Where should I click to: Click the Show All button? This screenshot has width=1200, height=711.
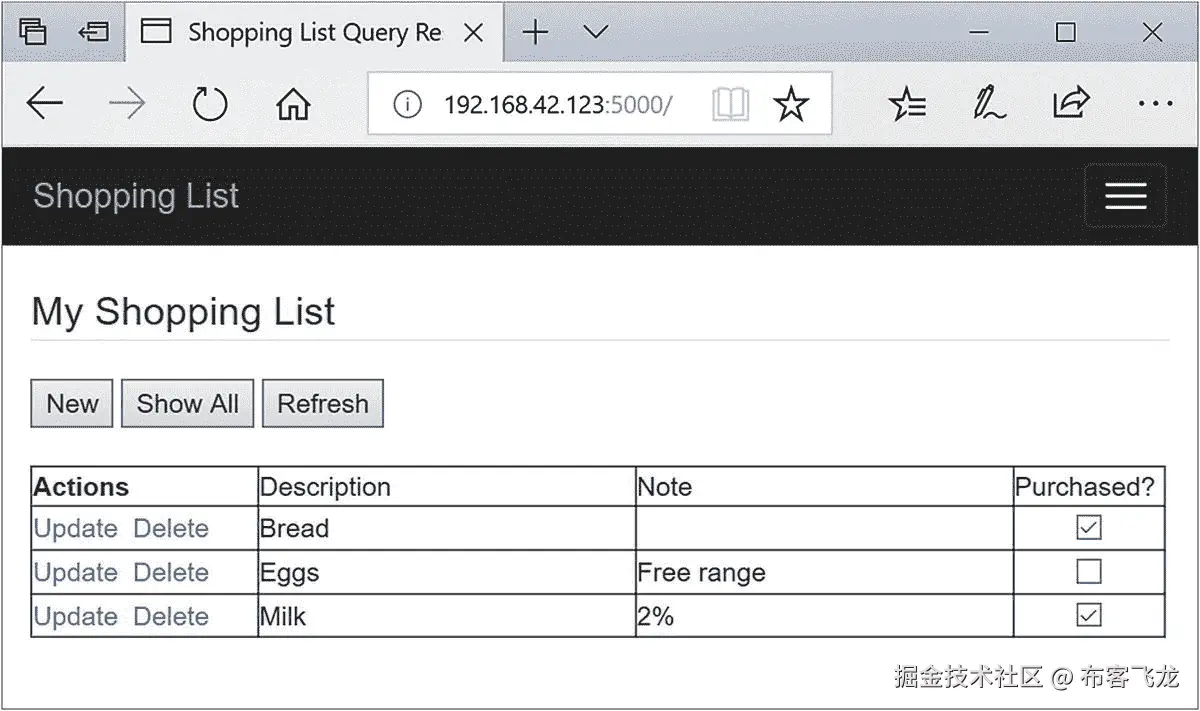click(x=187, y=404)
